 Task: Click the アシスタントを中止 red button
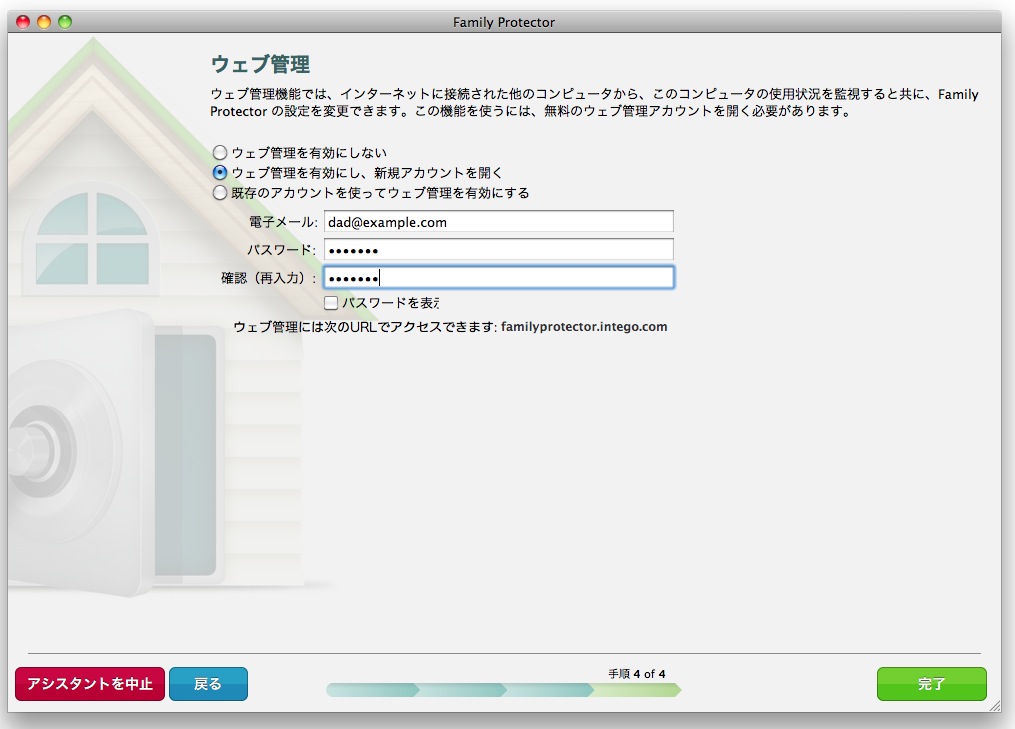(x=90, y=684)
